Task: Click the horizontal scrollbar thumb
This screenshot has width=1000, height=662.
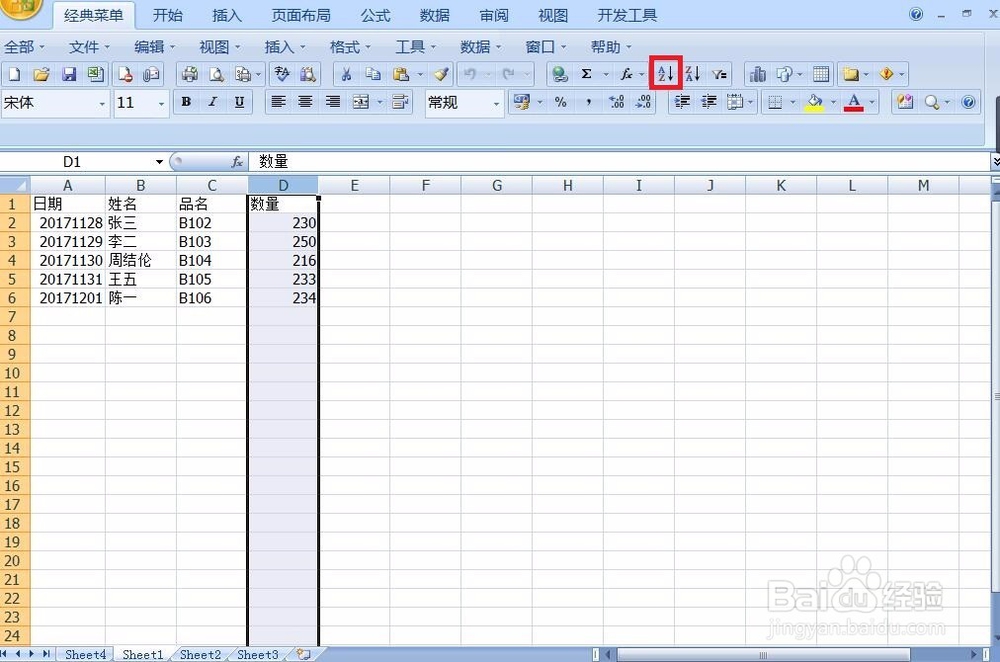Action: pos(763,654)
